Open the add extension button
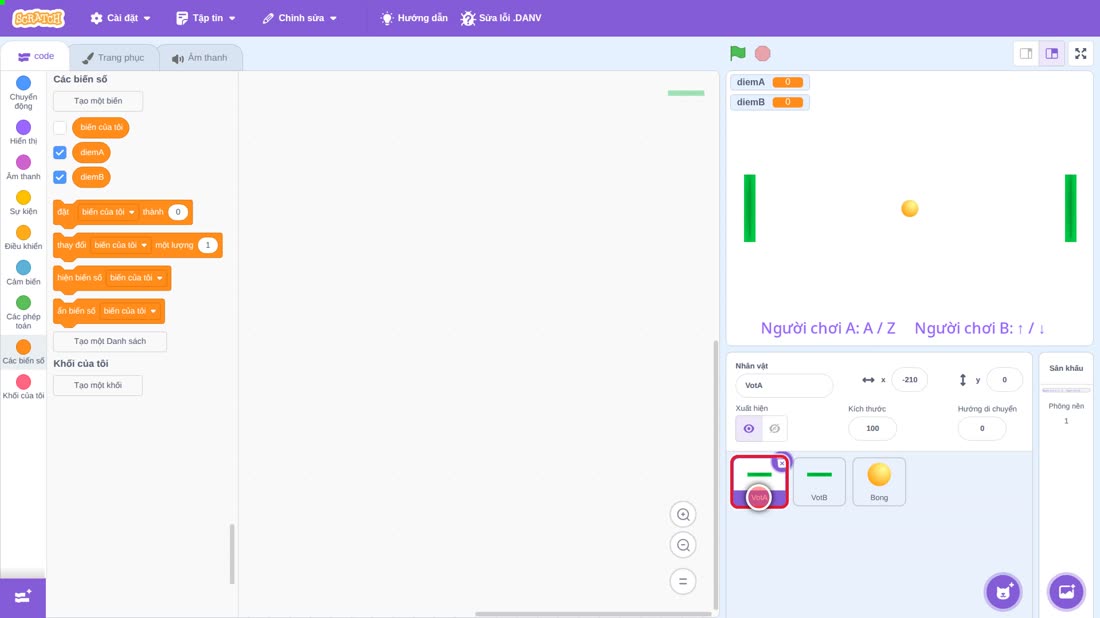This screenshot has width=1100, height=618. tap(23, 597)
